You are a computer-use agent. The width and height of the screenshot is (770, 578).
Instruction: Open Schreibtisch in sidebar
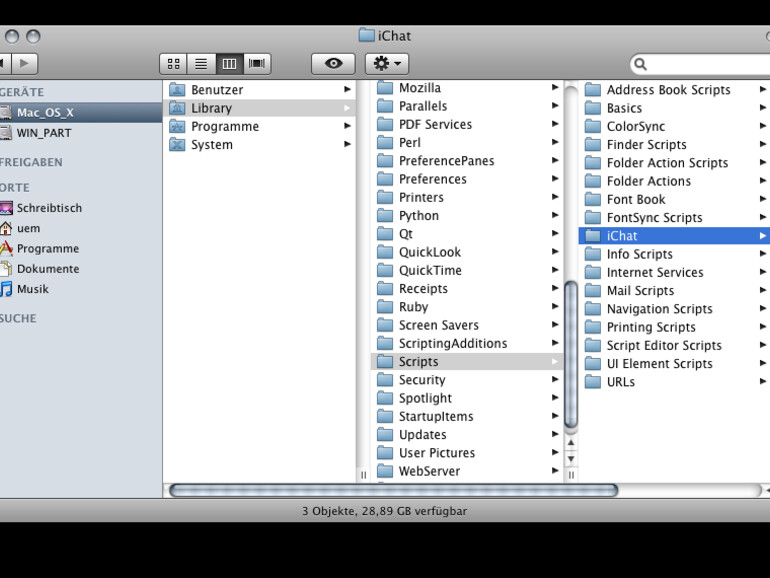coord(81,208)
